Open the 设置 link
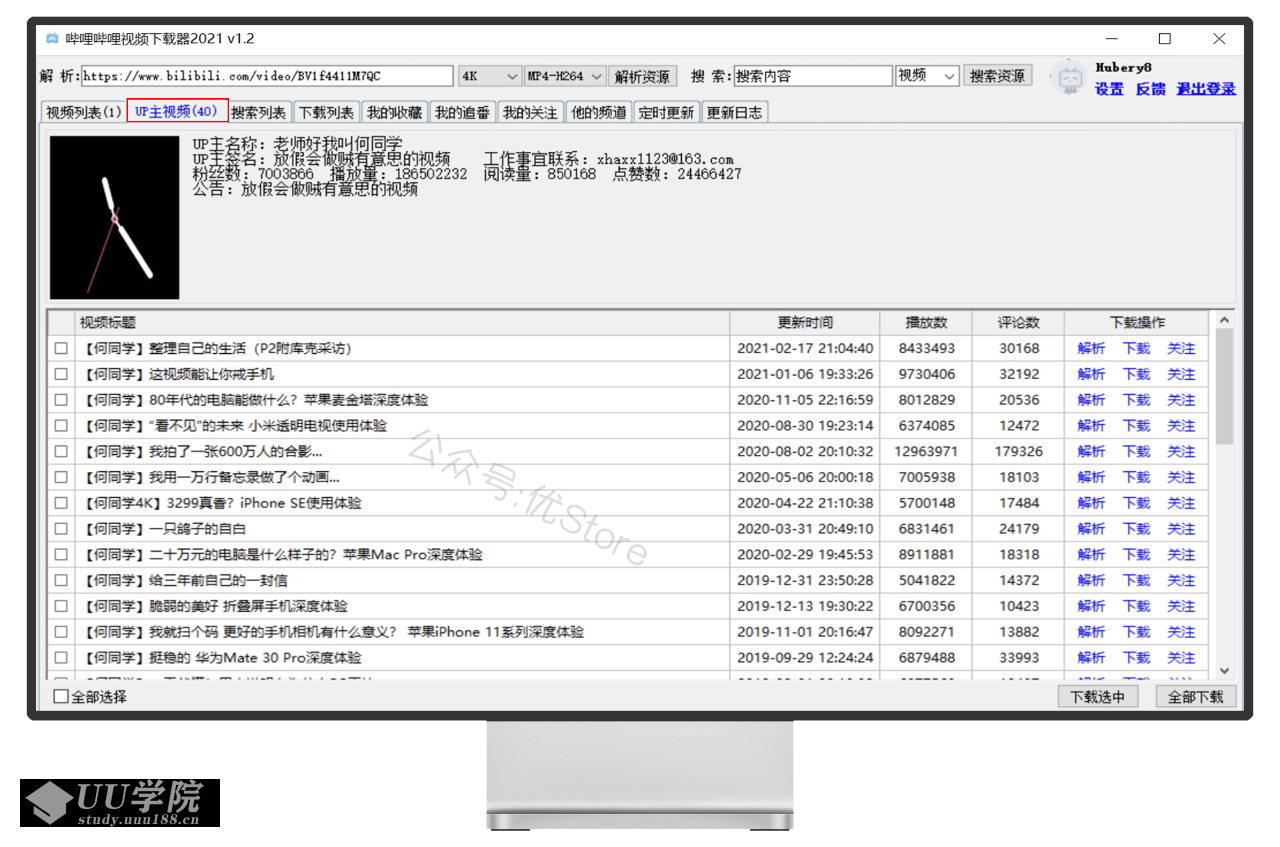 click(x=1109, y=89)
